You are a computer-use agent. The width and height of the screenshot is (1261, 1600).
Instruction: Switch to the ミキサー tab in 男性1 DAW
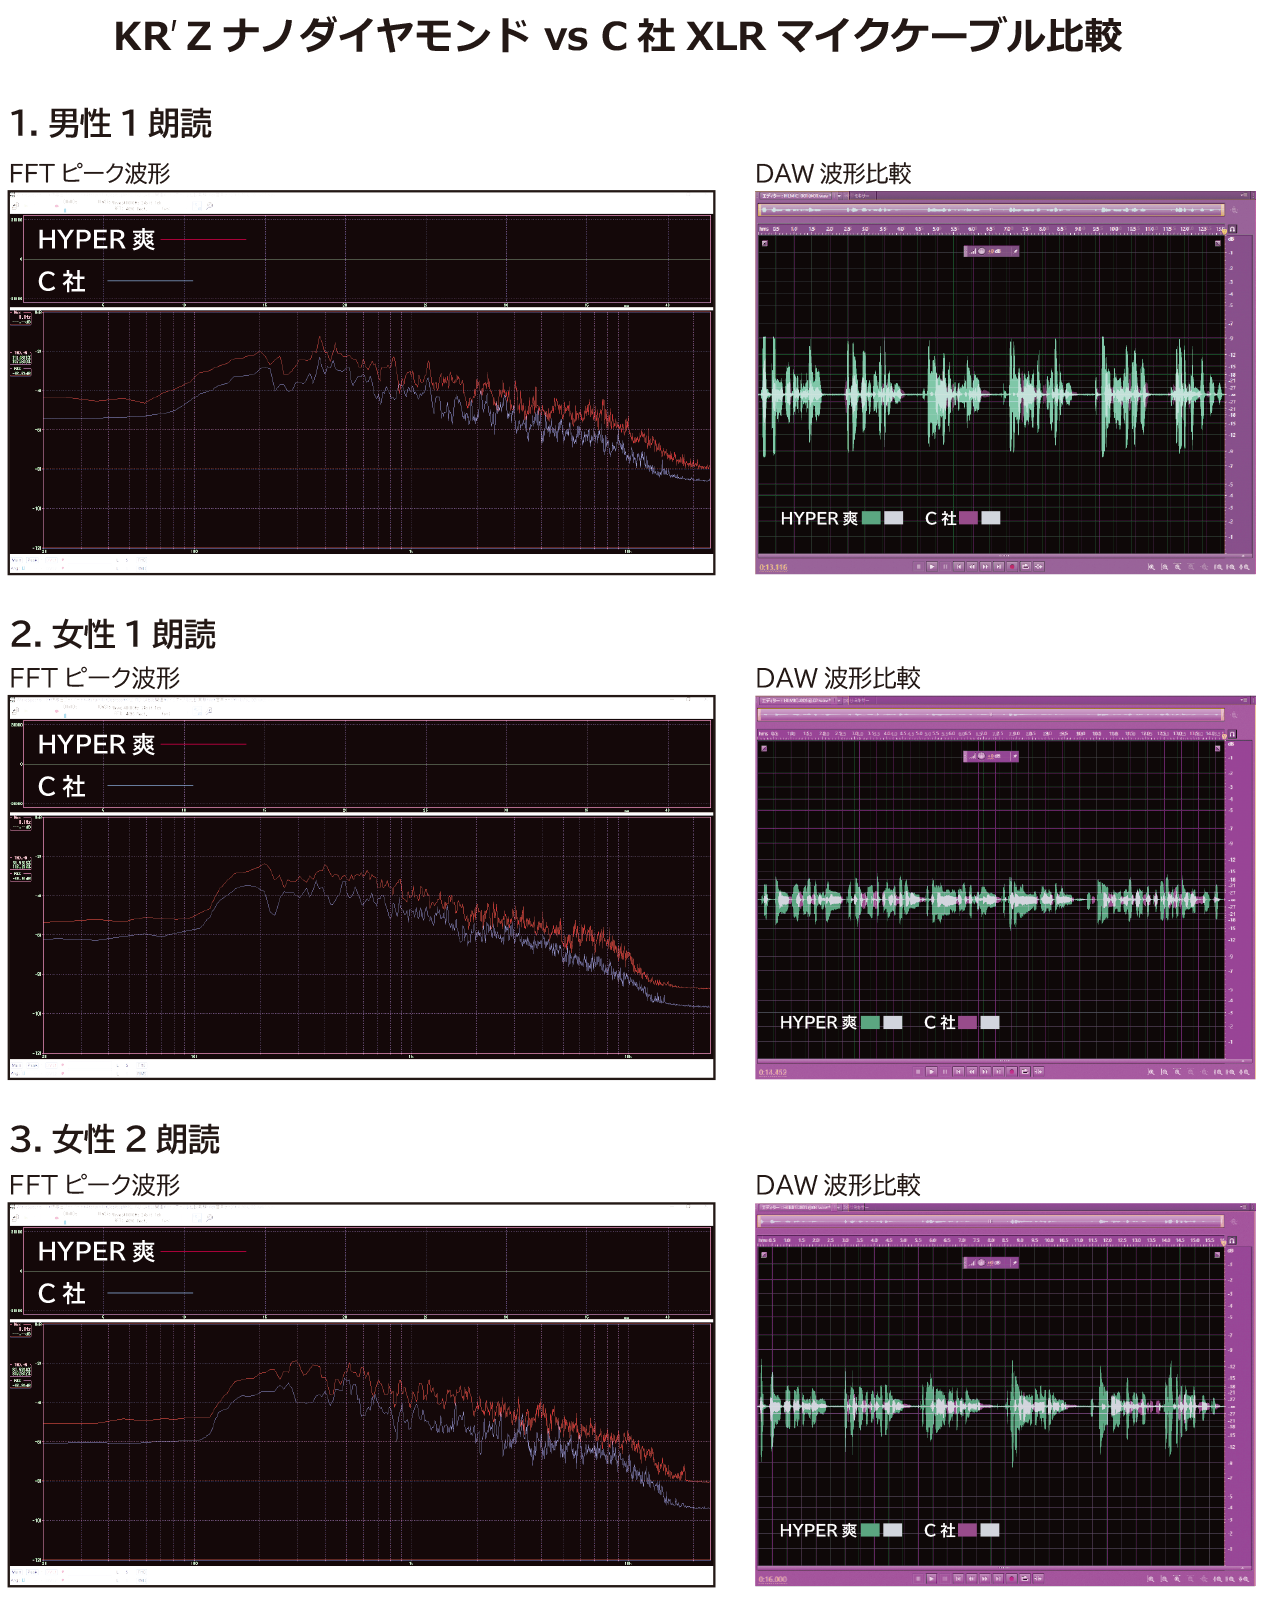[861, 196]
